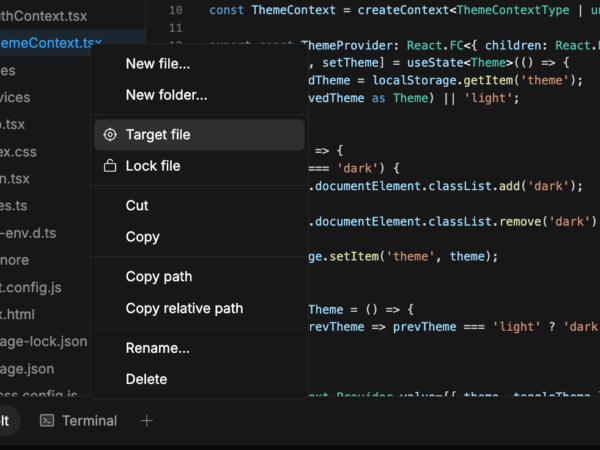600x450 pixels.
Task: Open the file ending in thContext.tsx
Action: click(43, 16)
